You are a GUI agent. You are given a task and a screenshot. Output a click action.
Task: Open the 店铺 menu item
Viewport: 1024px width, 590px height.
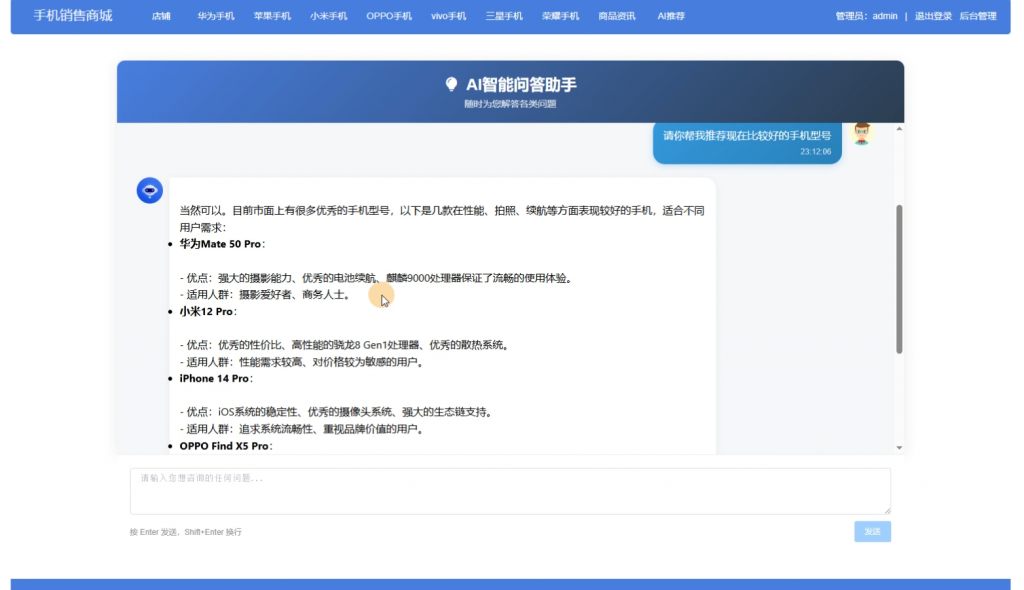coord(161,16)
